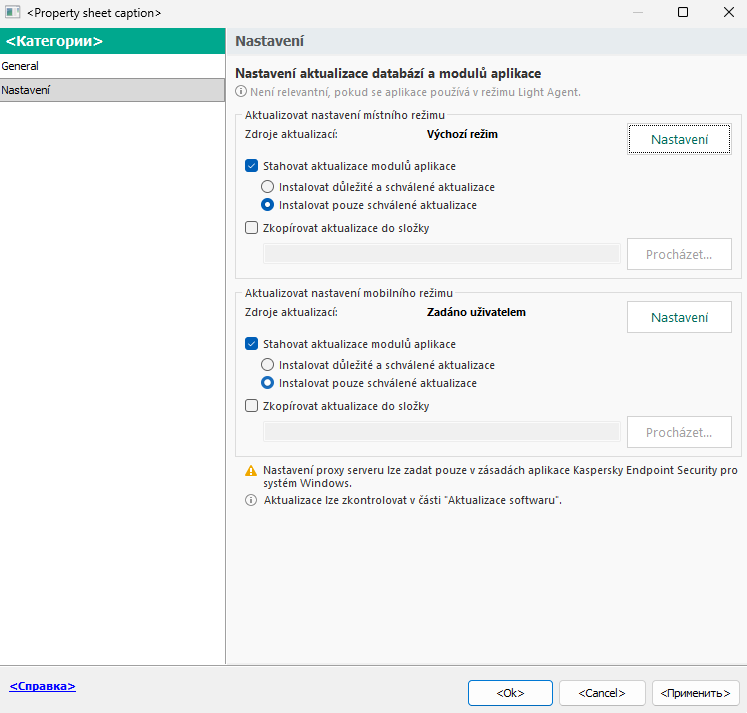Image resolution: width=747 pixels, height=713 pixels.
Task: Uncheck Stahovat aktualizace modulů in mobile mode
Action: pos(252,343)
